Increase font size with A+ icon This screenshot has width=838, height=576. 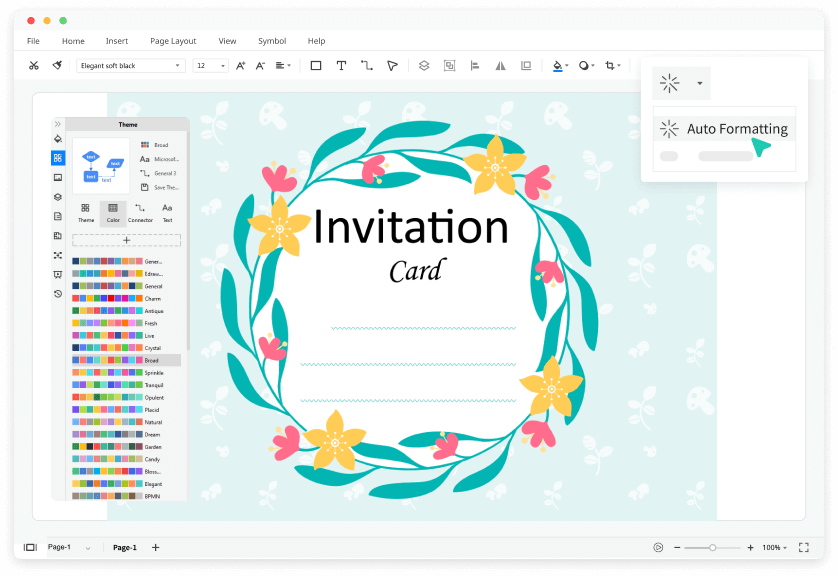[x=240, y=65]
